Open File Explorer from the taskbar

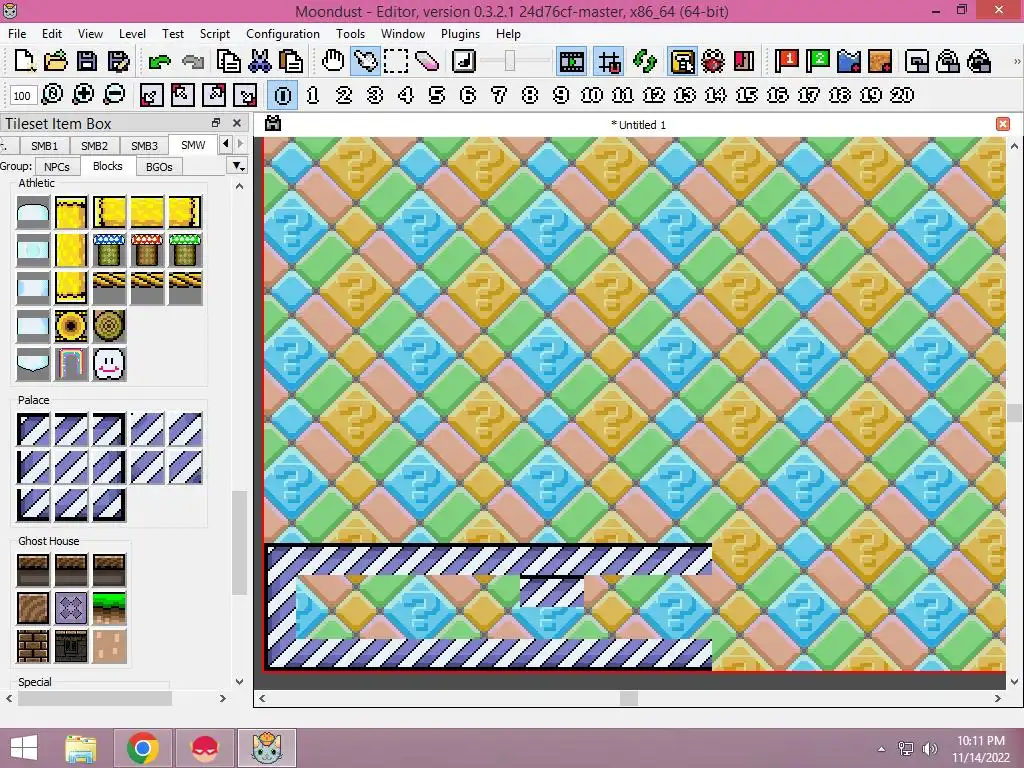pyautogui.click(x=80, y=748)
